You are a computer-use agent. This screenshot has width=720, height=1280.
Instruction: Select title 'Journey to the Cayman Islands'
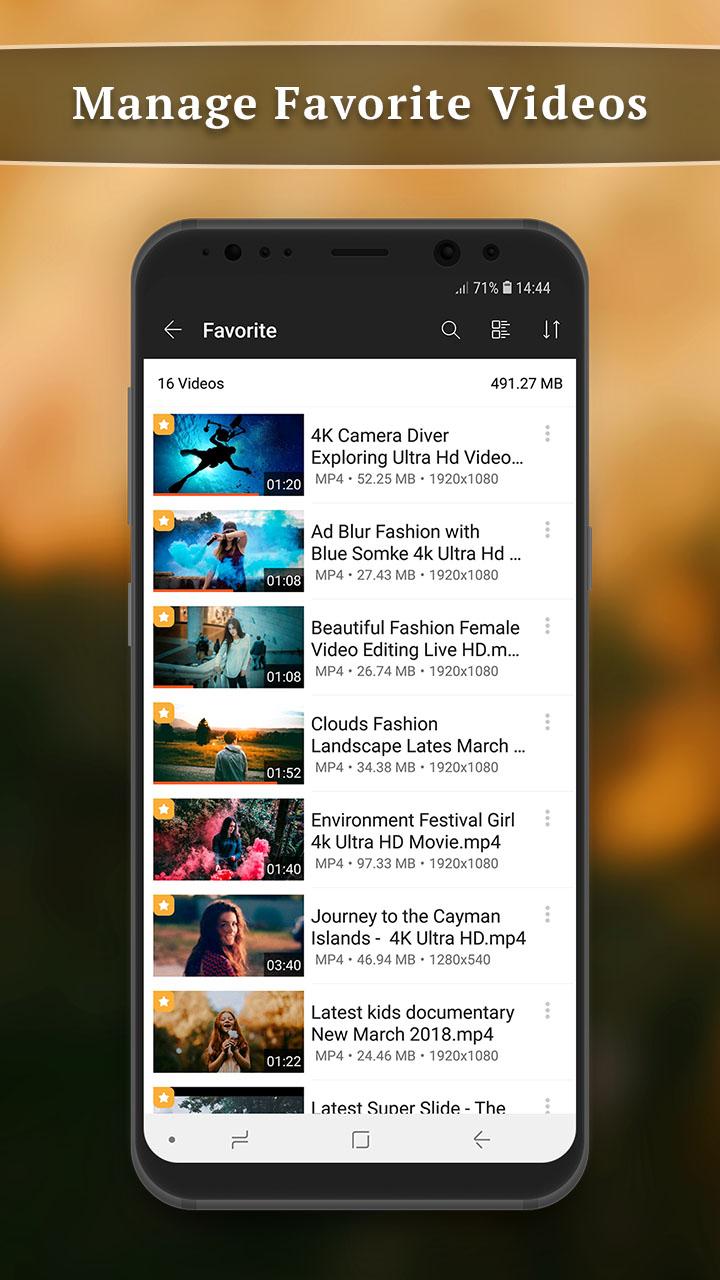(418, 926)
